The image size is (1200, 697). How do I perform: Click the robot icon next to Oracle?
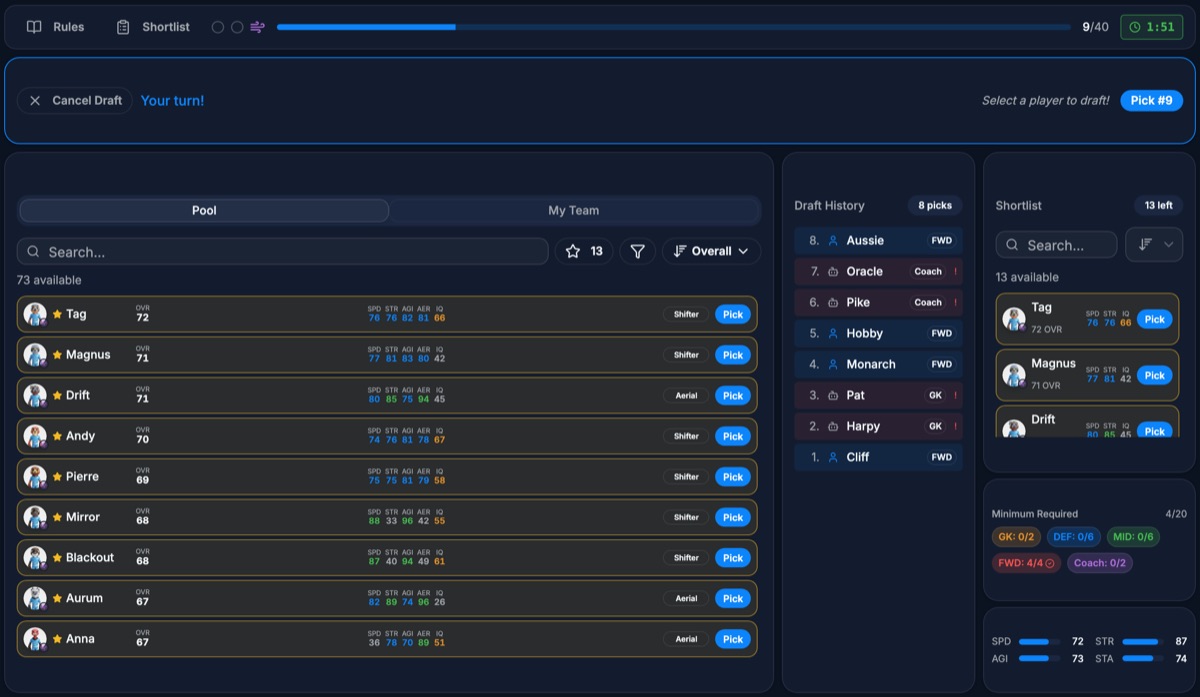click(833, 271)
